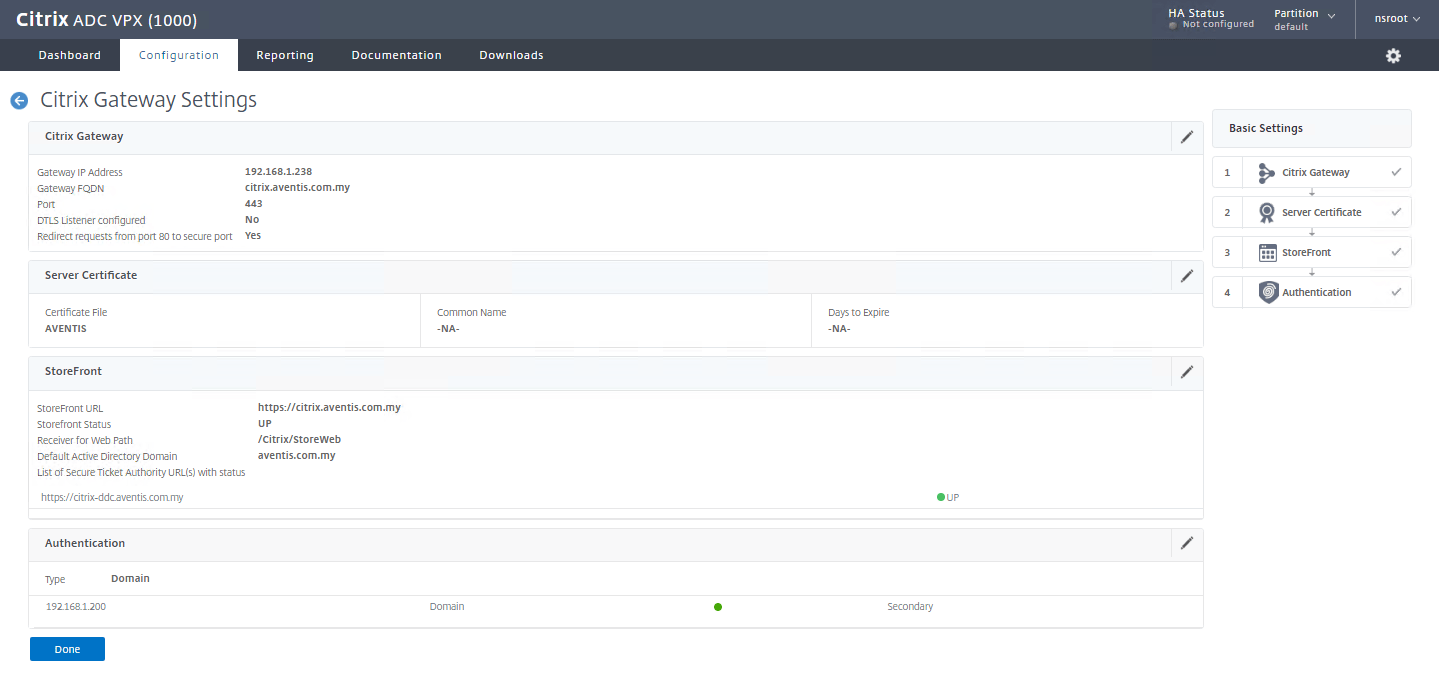Click the Done button
The width and height of the screenshot is (1439, 673).
point(66,648)
